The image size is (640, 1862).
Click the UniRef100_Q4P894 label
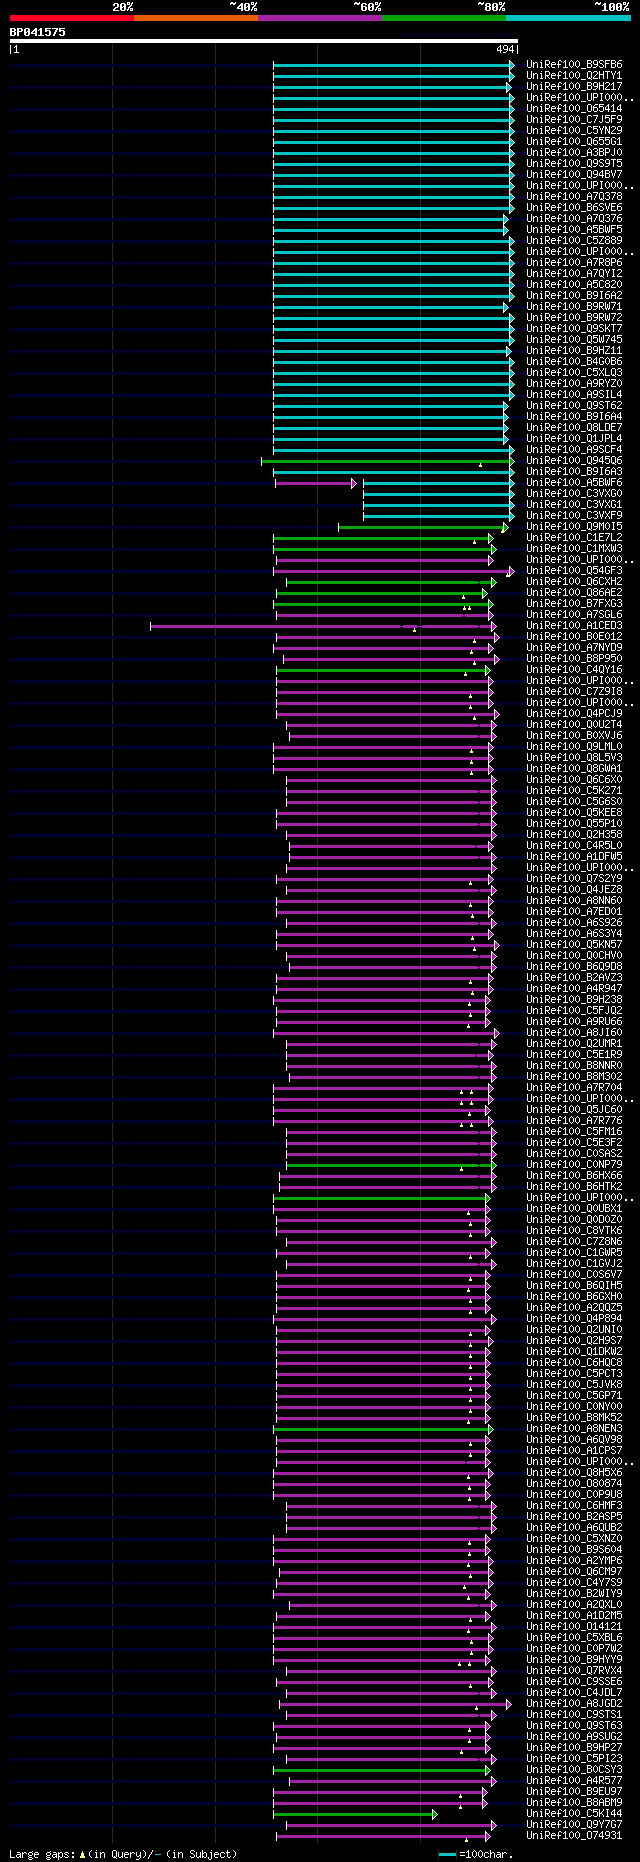(x=574, y=1319)
